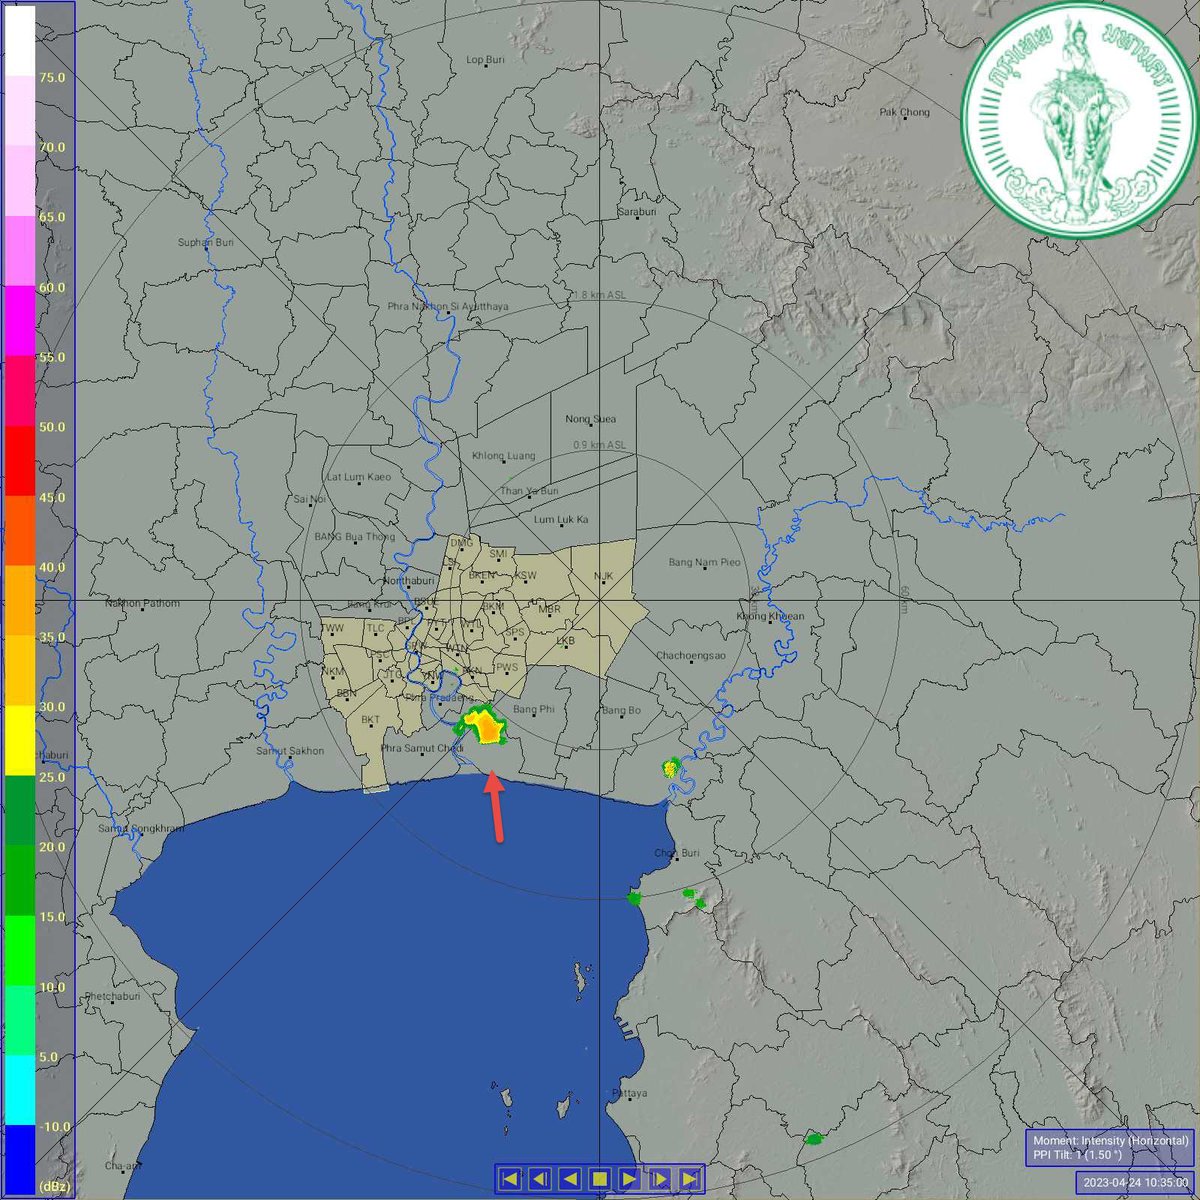
Task: Click the magenta 55-60 dBZ legend swatch
Action: [20, 321]
